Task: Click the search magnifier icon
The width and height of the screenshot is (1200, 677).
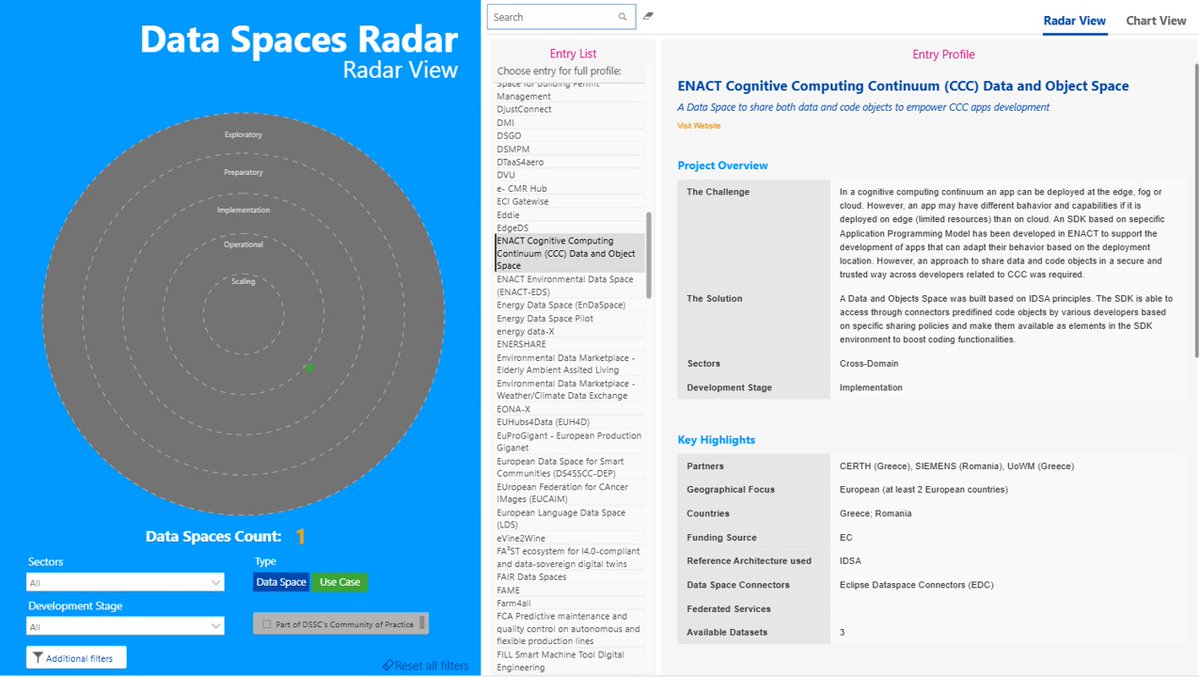Action: tap(623, 17)
